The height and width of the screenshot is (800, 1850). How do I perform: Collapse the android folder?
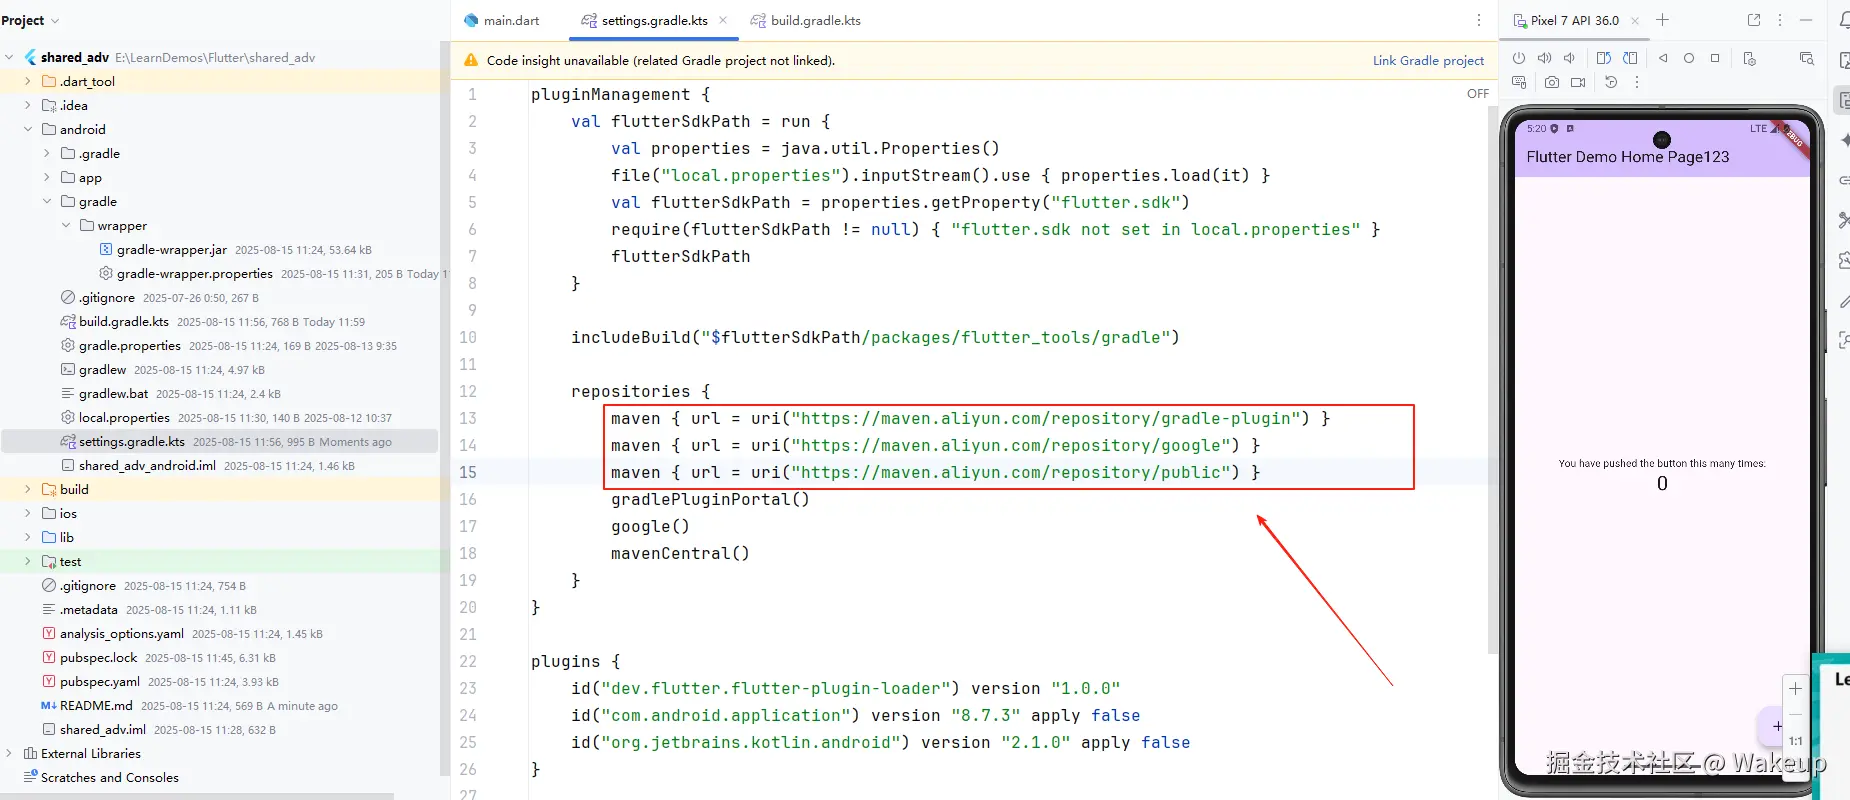tap(28, 129)
